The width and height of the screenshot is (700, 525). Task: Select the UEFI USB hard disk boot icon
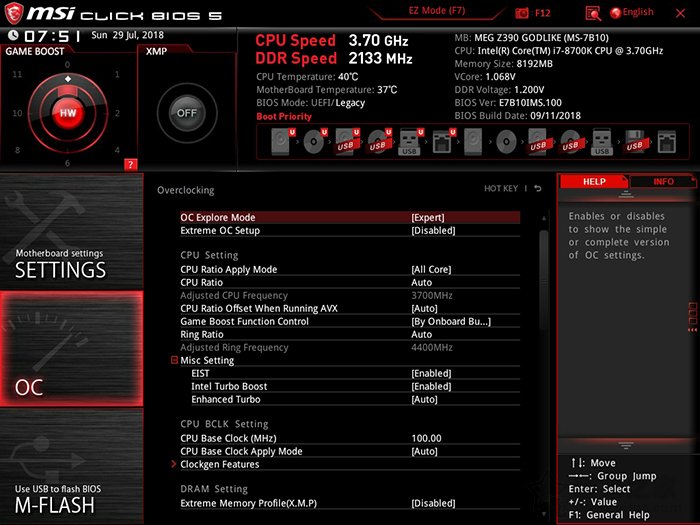pyautogui.click(x=347, y=142)
